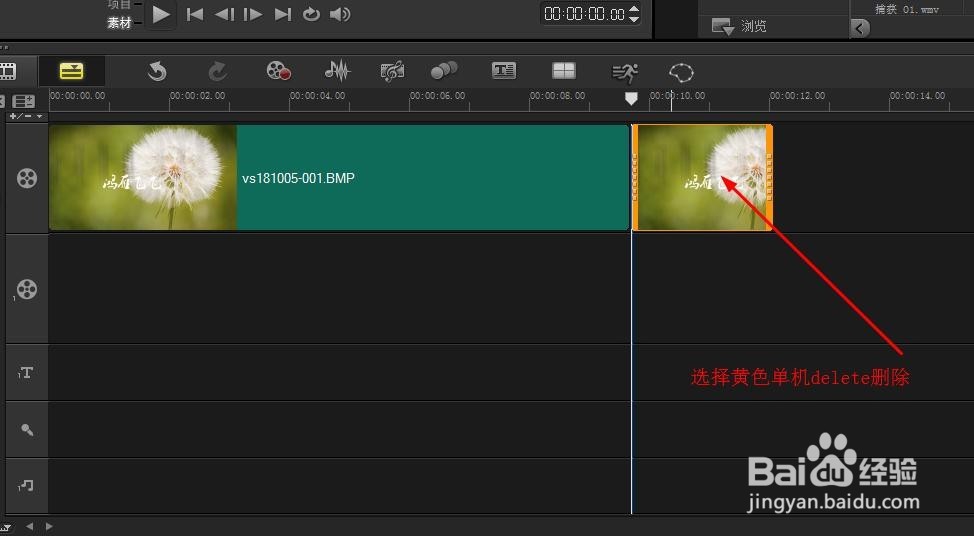Image resolution: width=974 pixels, height=536 pixels.
Task: Click the Music track note icon
Action: point(26,485)
